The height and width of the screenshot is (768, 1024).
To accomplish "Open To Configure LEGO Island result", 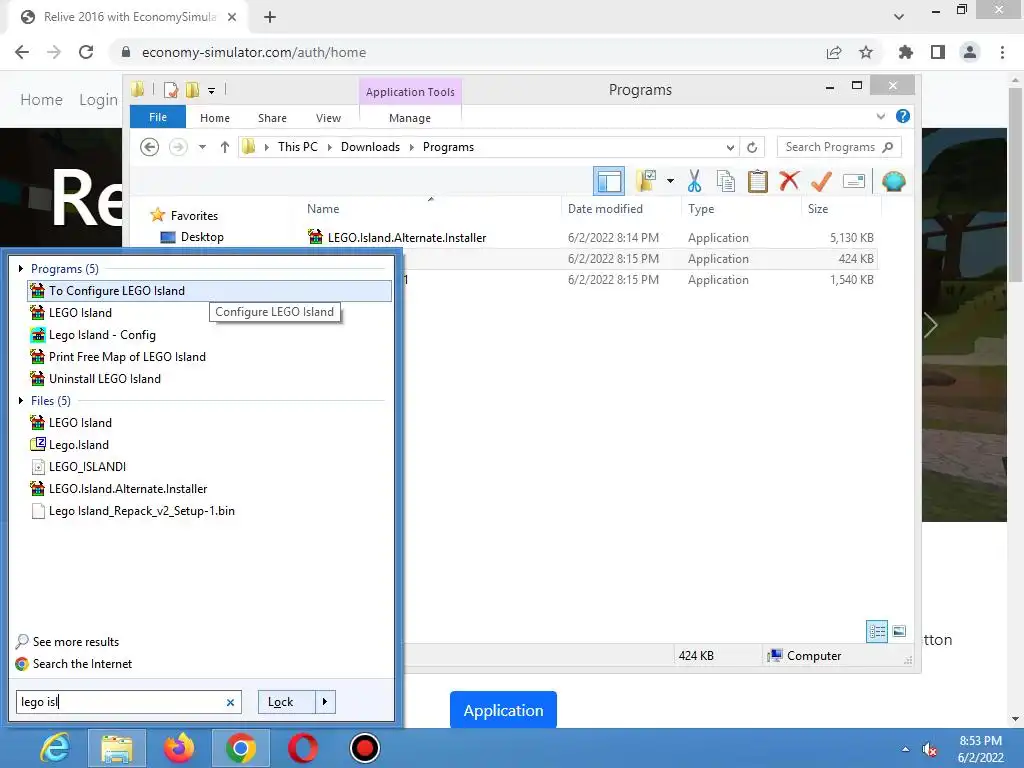I will pyautogui.click(x=210, y=291).
